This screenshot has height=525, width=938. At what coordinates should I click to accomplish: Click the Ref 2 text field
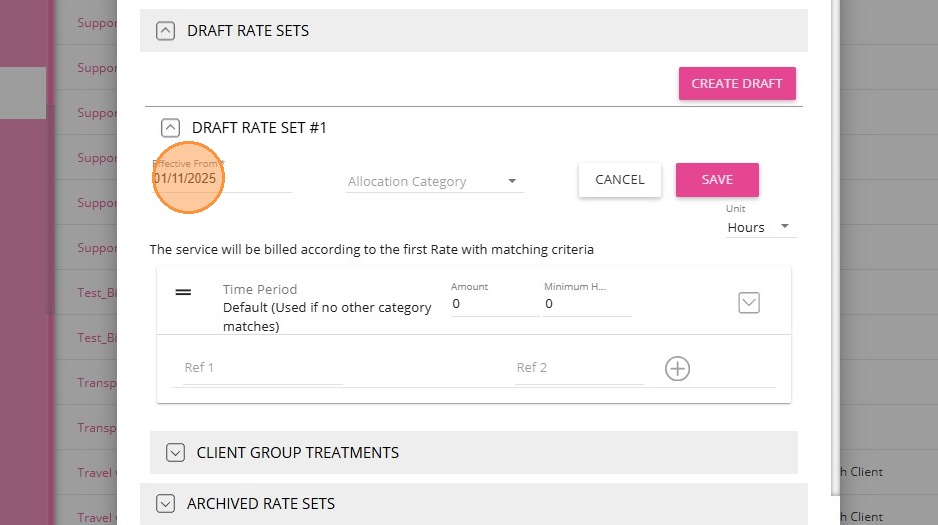(578, 368)
